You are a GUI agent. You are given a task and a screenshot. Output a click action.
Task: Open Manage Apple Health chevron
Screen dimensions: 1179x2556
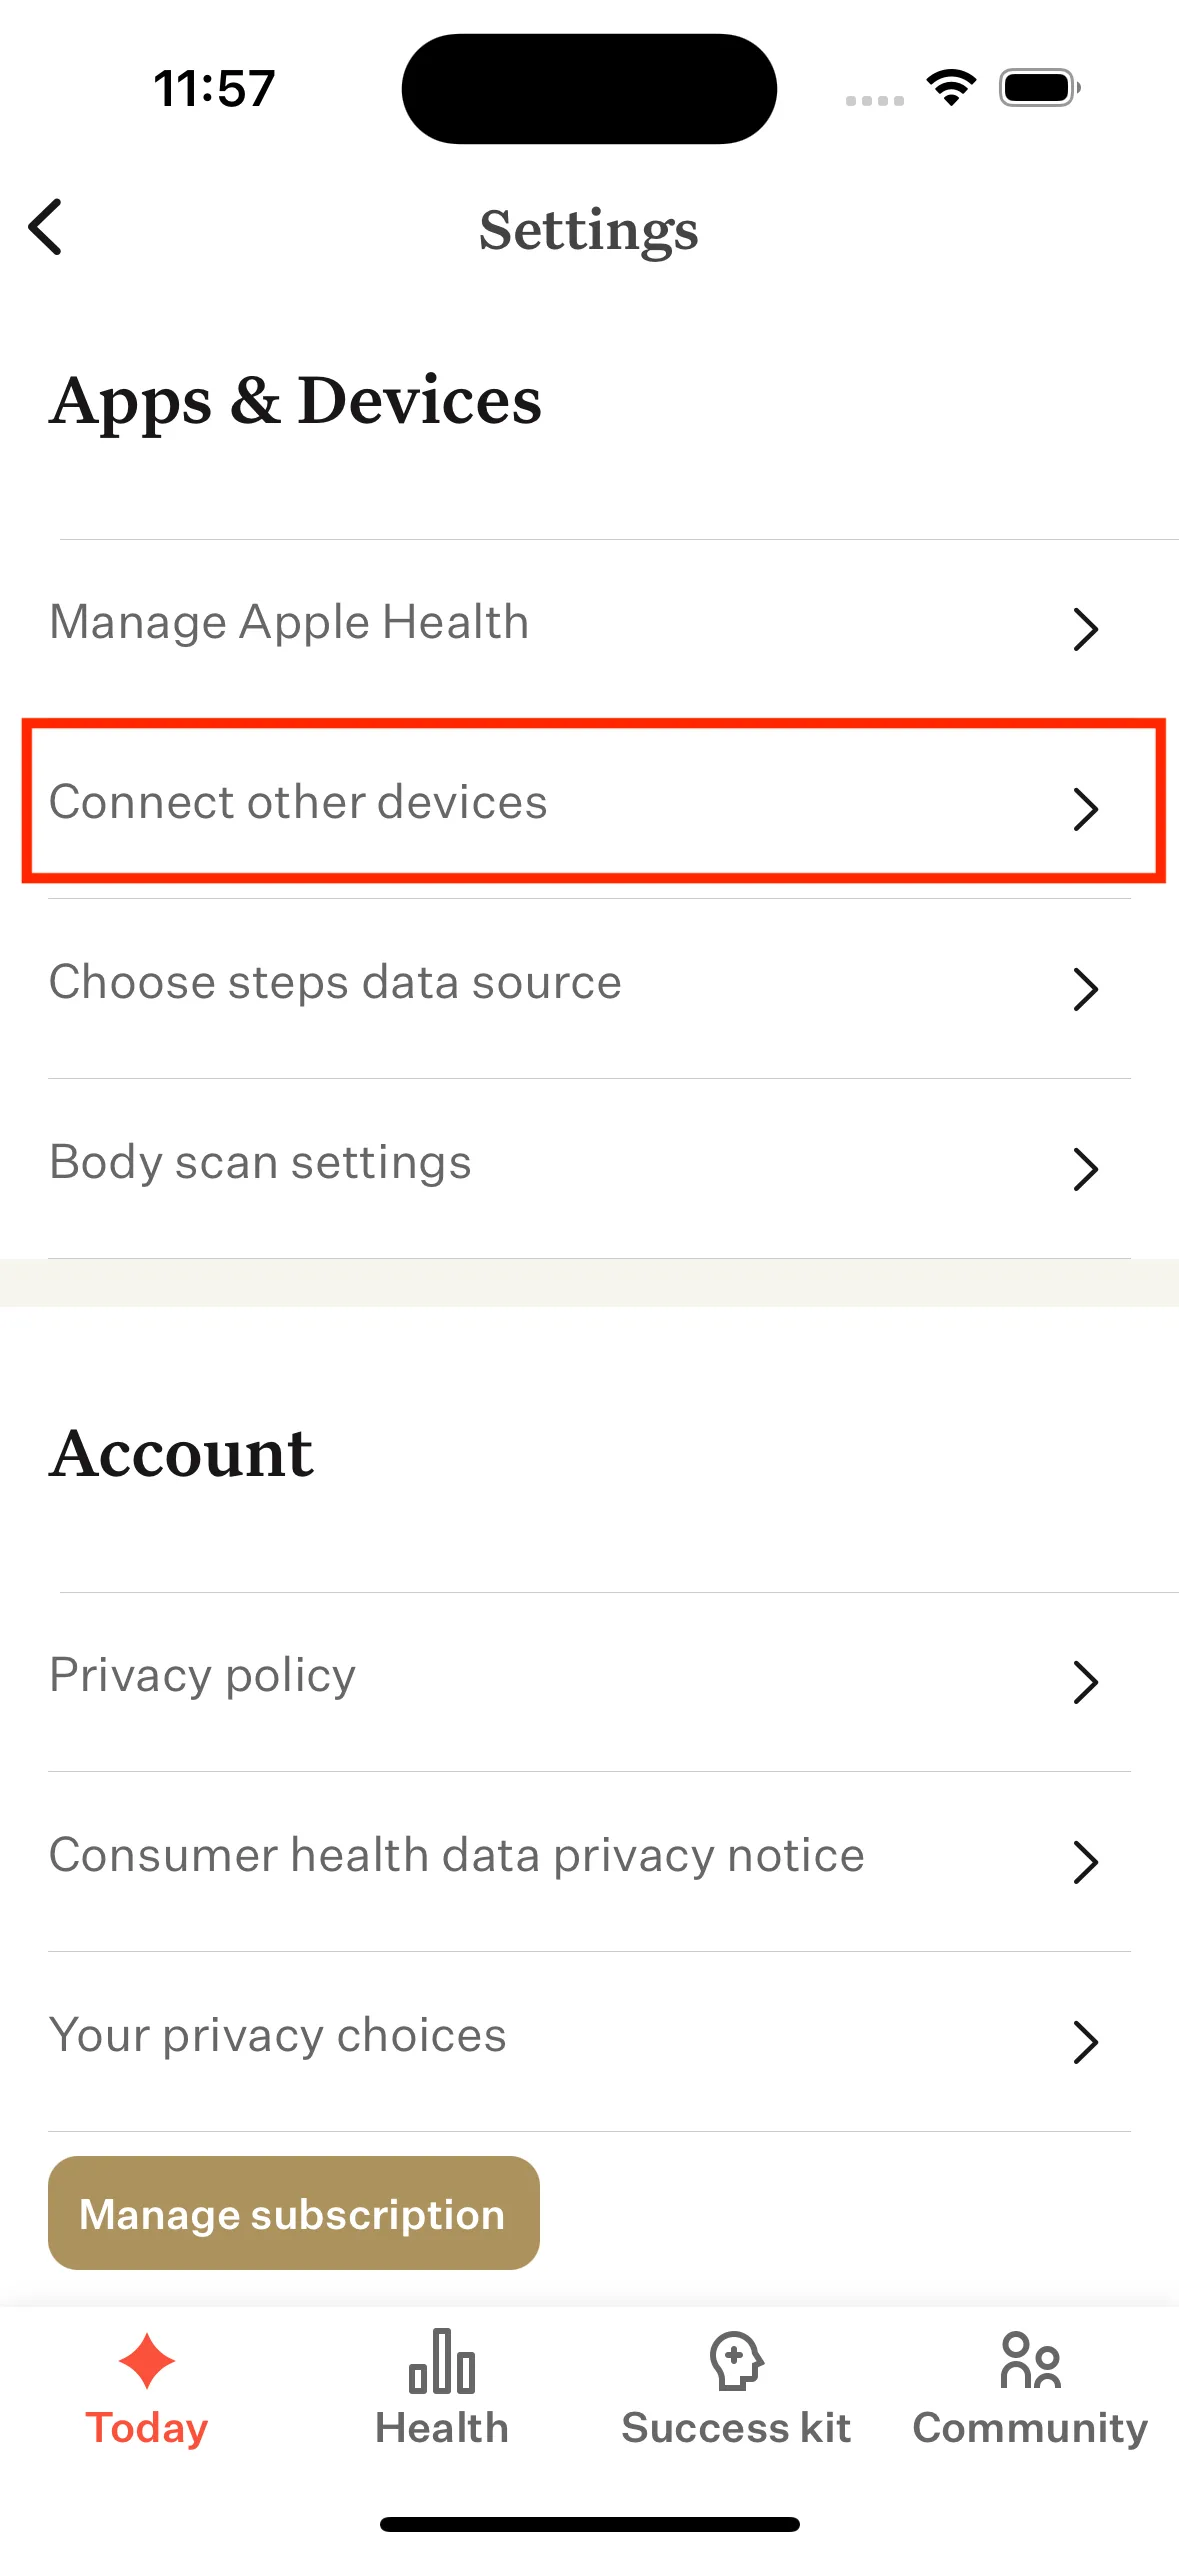pyautogui.click(x=1085, y=629)
